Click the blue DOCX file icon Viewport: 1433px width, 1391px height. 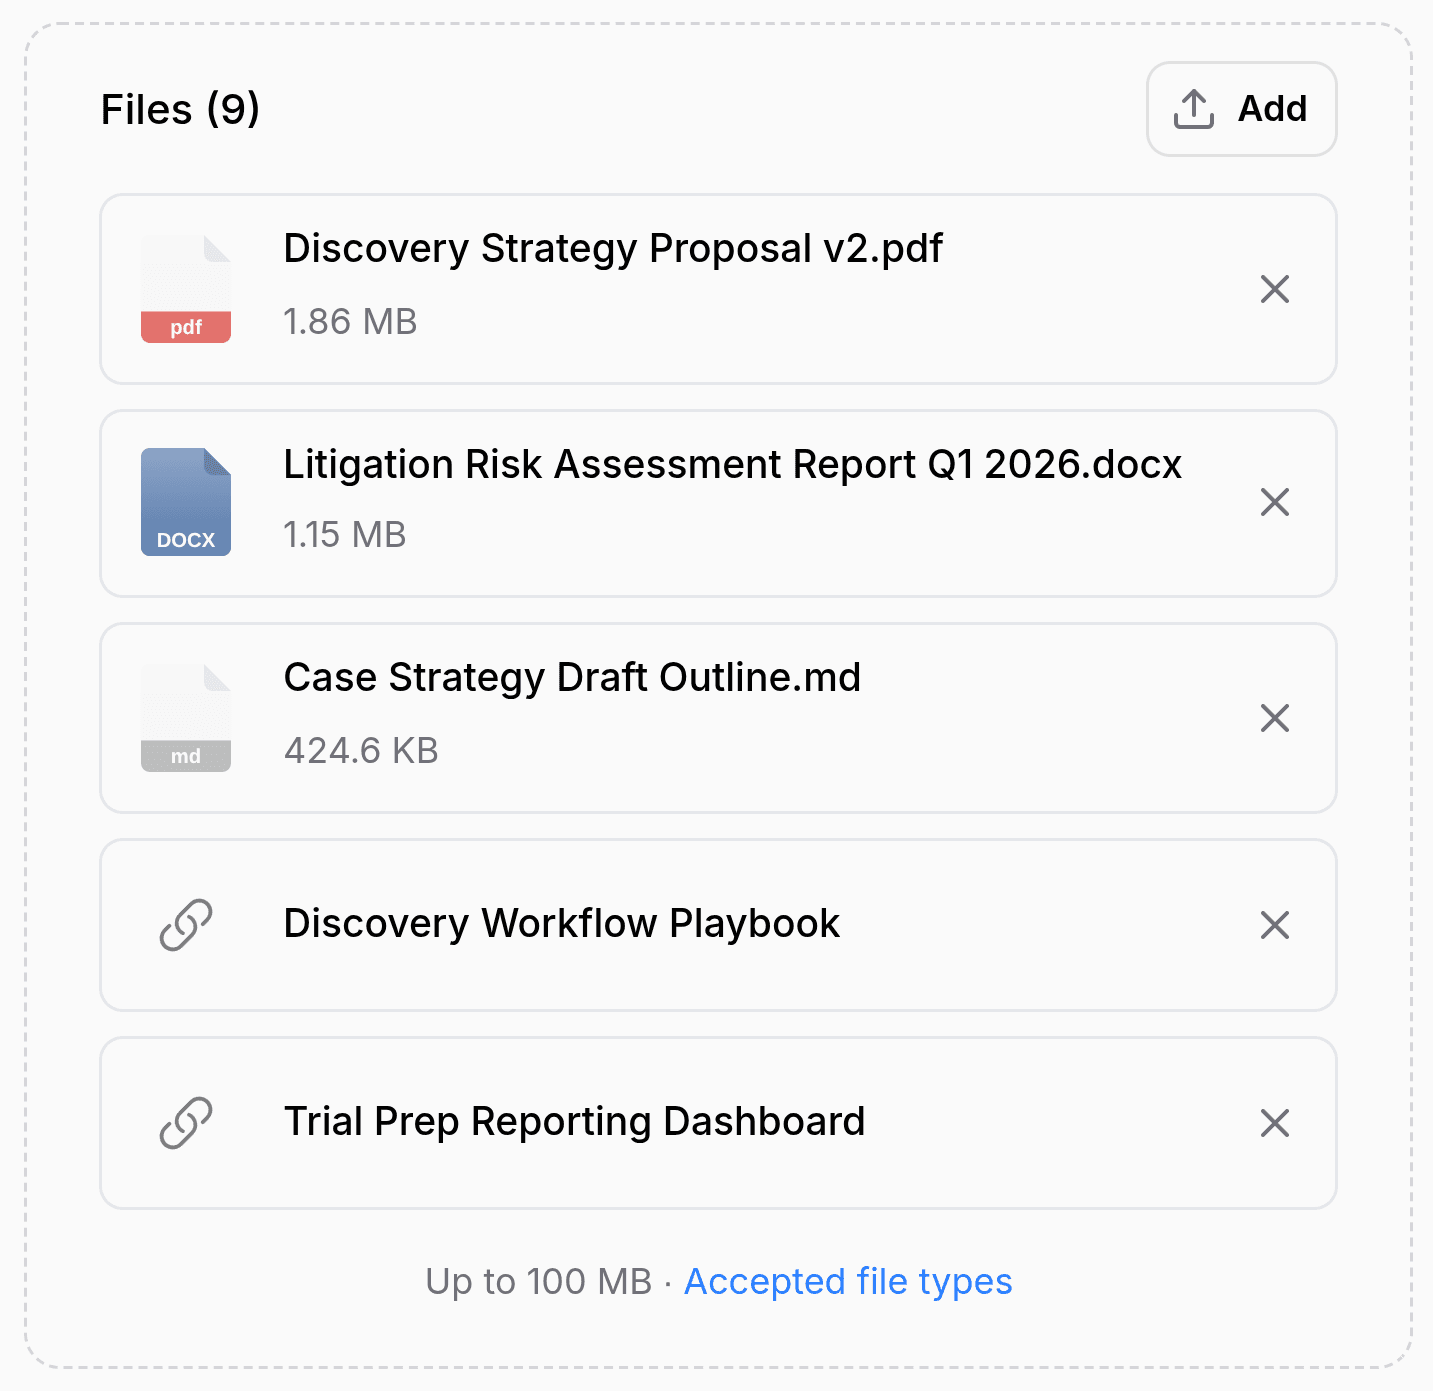click(186, 502)
